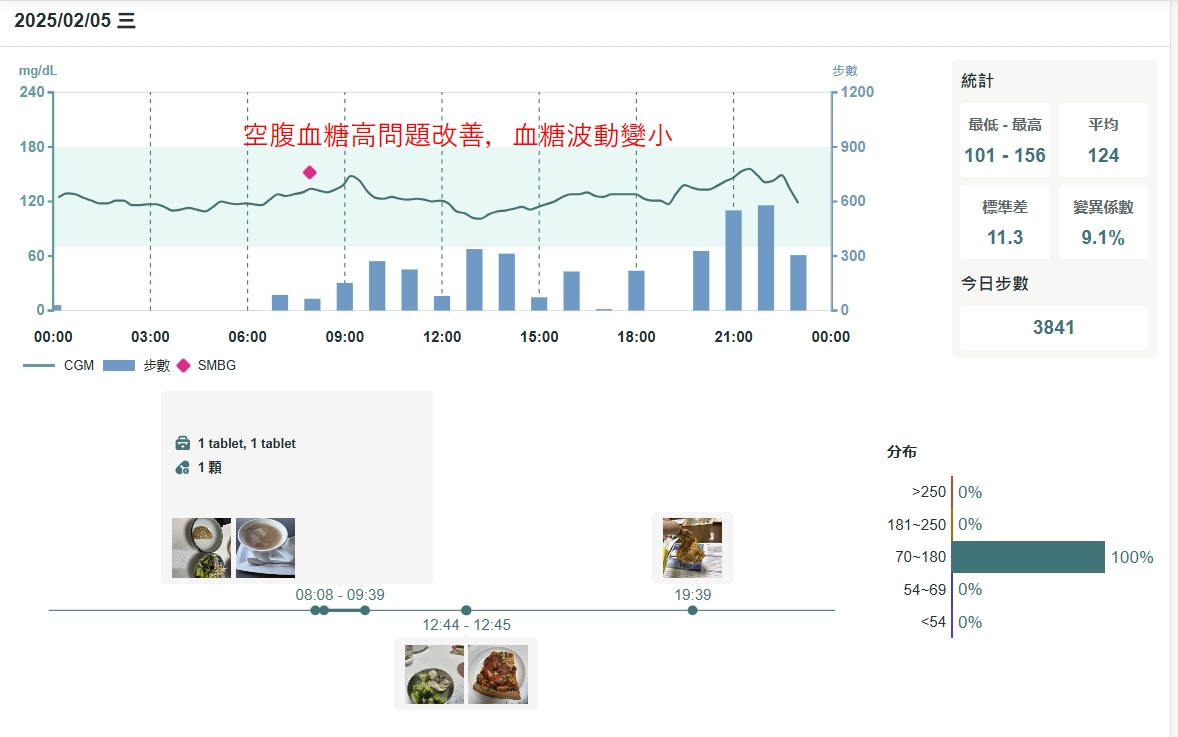Open the breakfast coffee cup photo
This screenshot has width=1178, height=737.
click(x=265, y=548)
